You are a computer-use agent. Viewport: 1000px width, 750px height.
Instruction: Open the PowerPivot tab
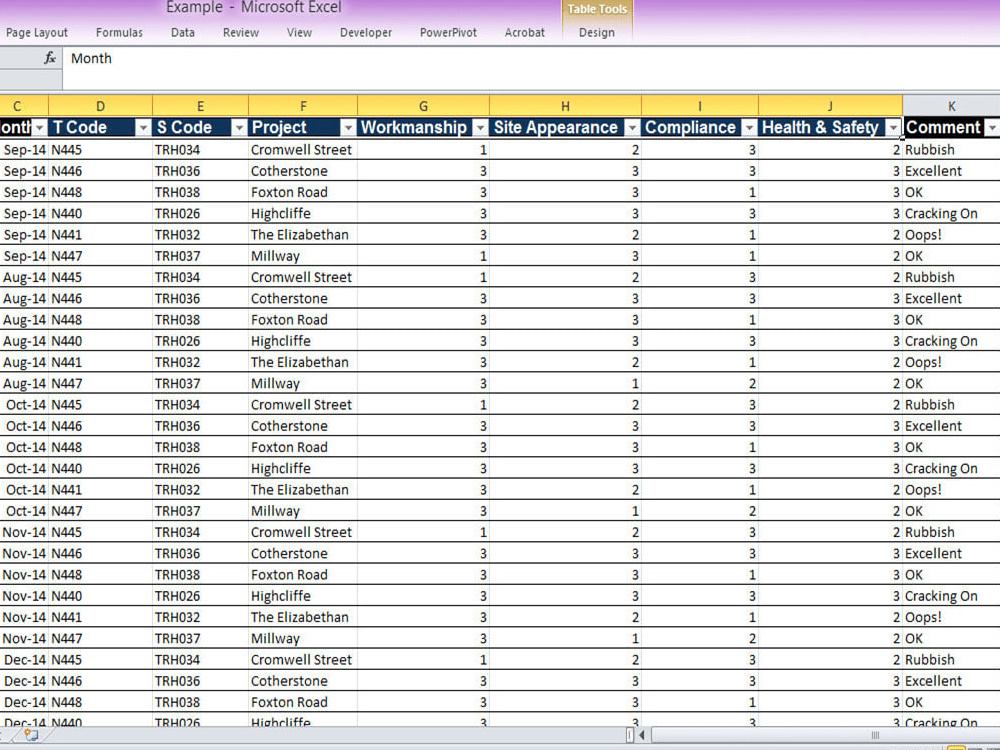(448, 33)
